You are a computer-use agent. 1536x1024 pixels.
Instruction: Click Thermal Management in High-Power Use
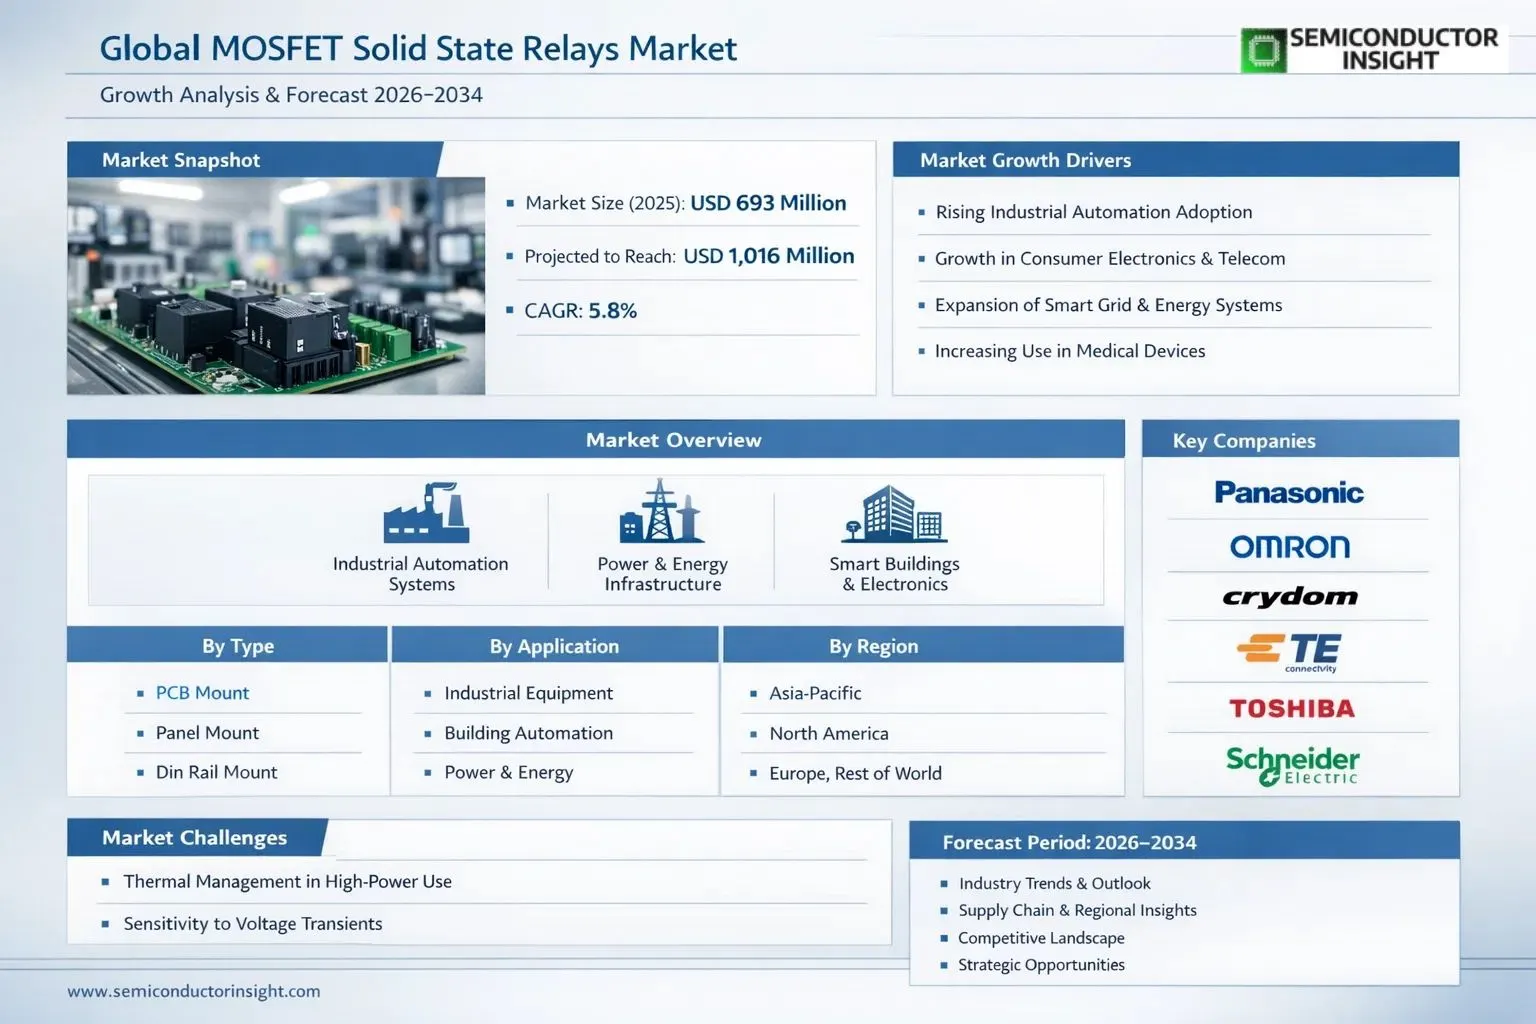[x=287, y=881]
